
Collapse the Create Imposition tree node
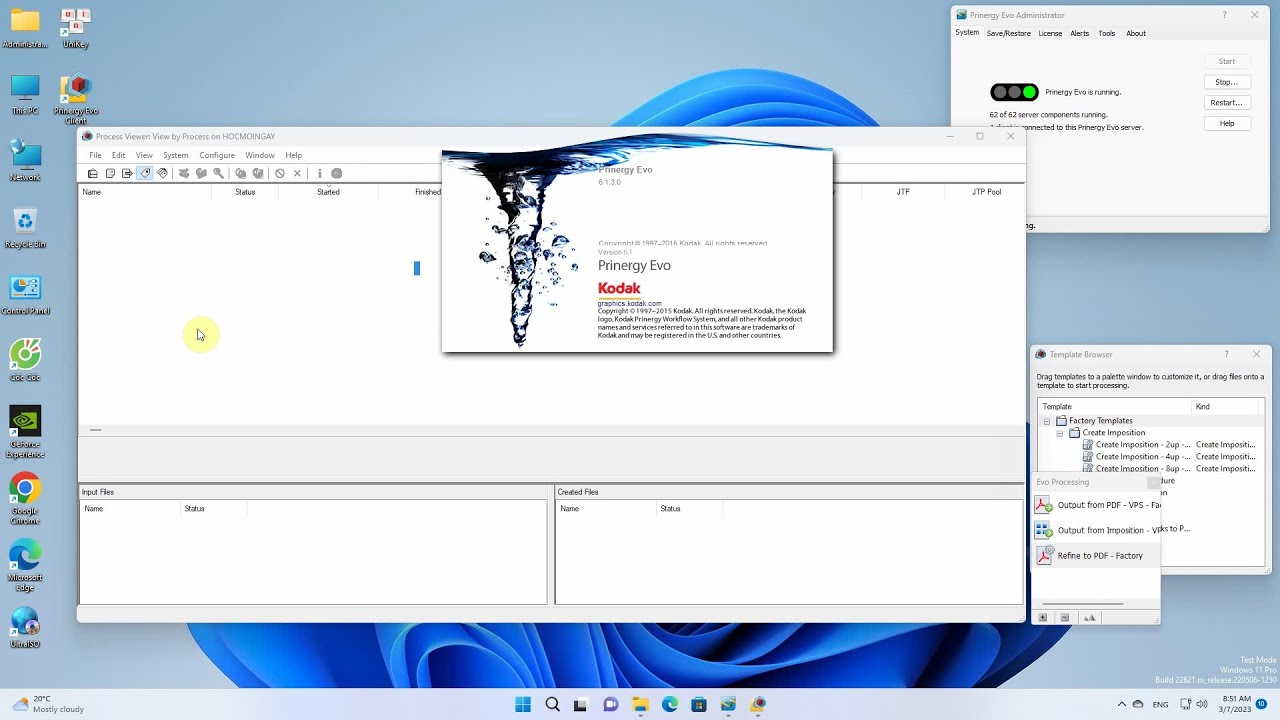pos(1060,433)
